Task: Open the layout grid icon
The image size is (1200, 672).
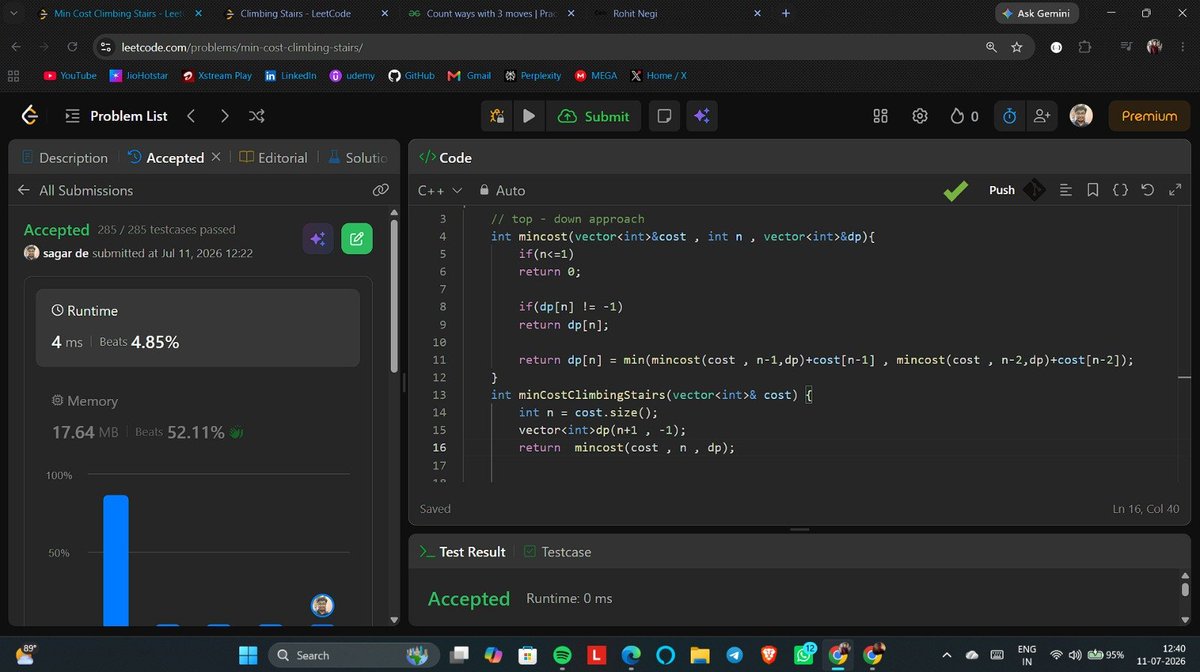Action: click(880, 116)
